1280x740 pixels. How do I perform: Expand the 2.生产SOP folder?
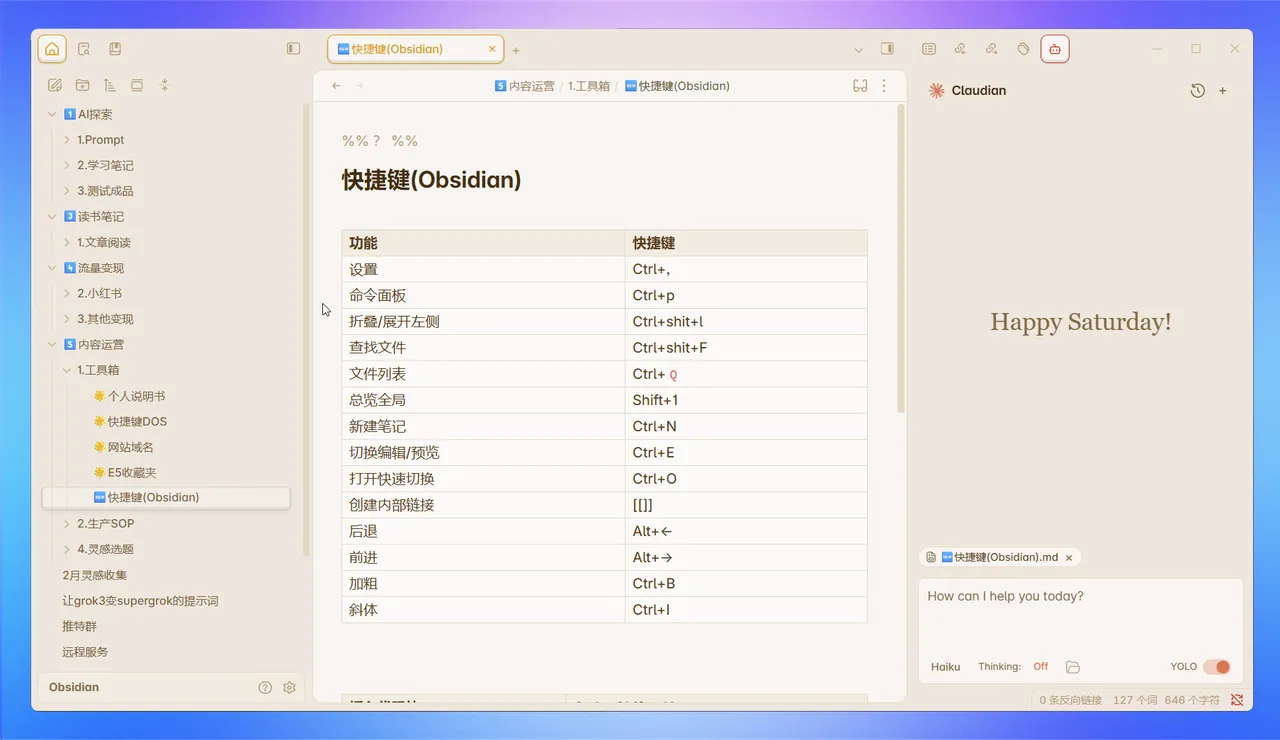[x=67, y=524]
